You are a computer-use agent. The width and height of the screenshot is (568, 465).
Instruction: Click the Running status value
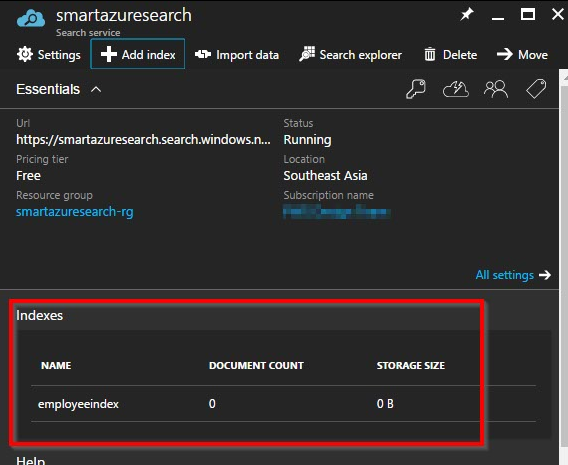click(x=307, y=140)
